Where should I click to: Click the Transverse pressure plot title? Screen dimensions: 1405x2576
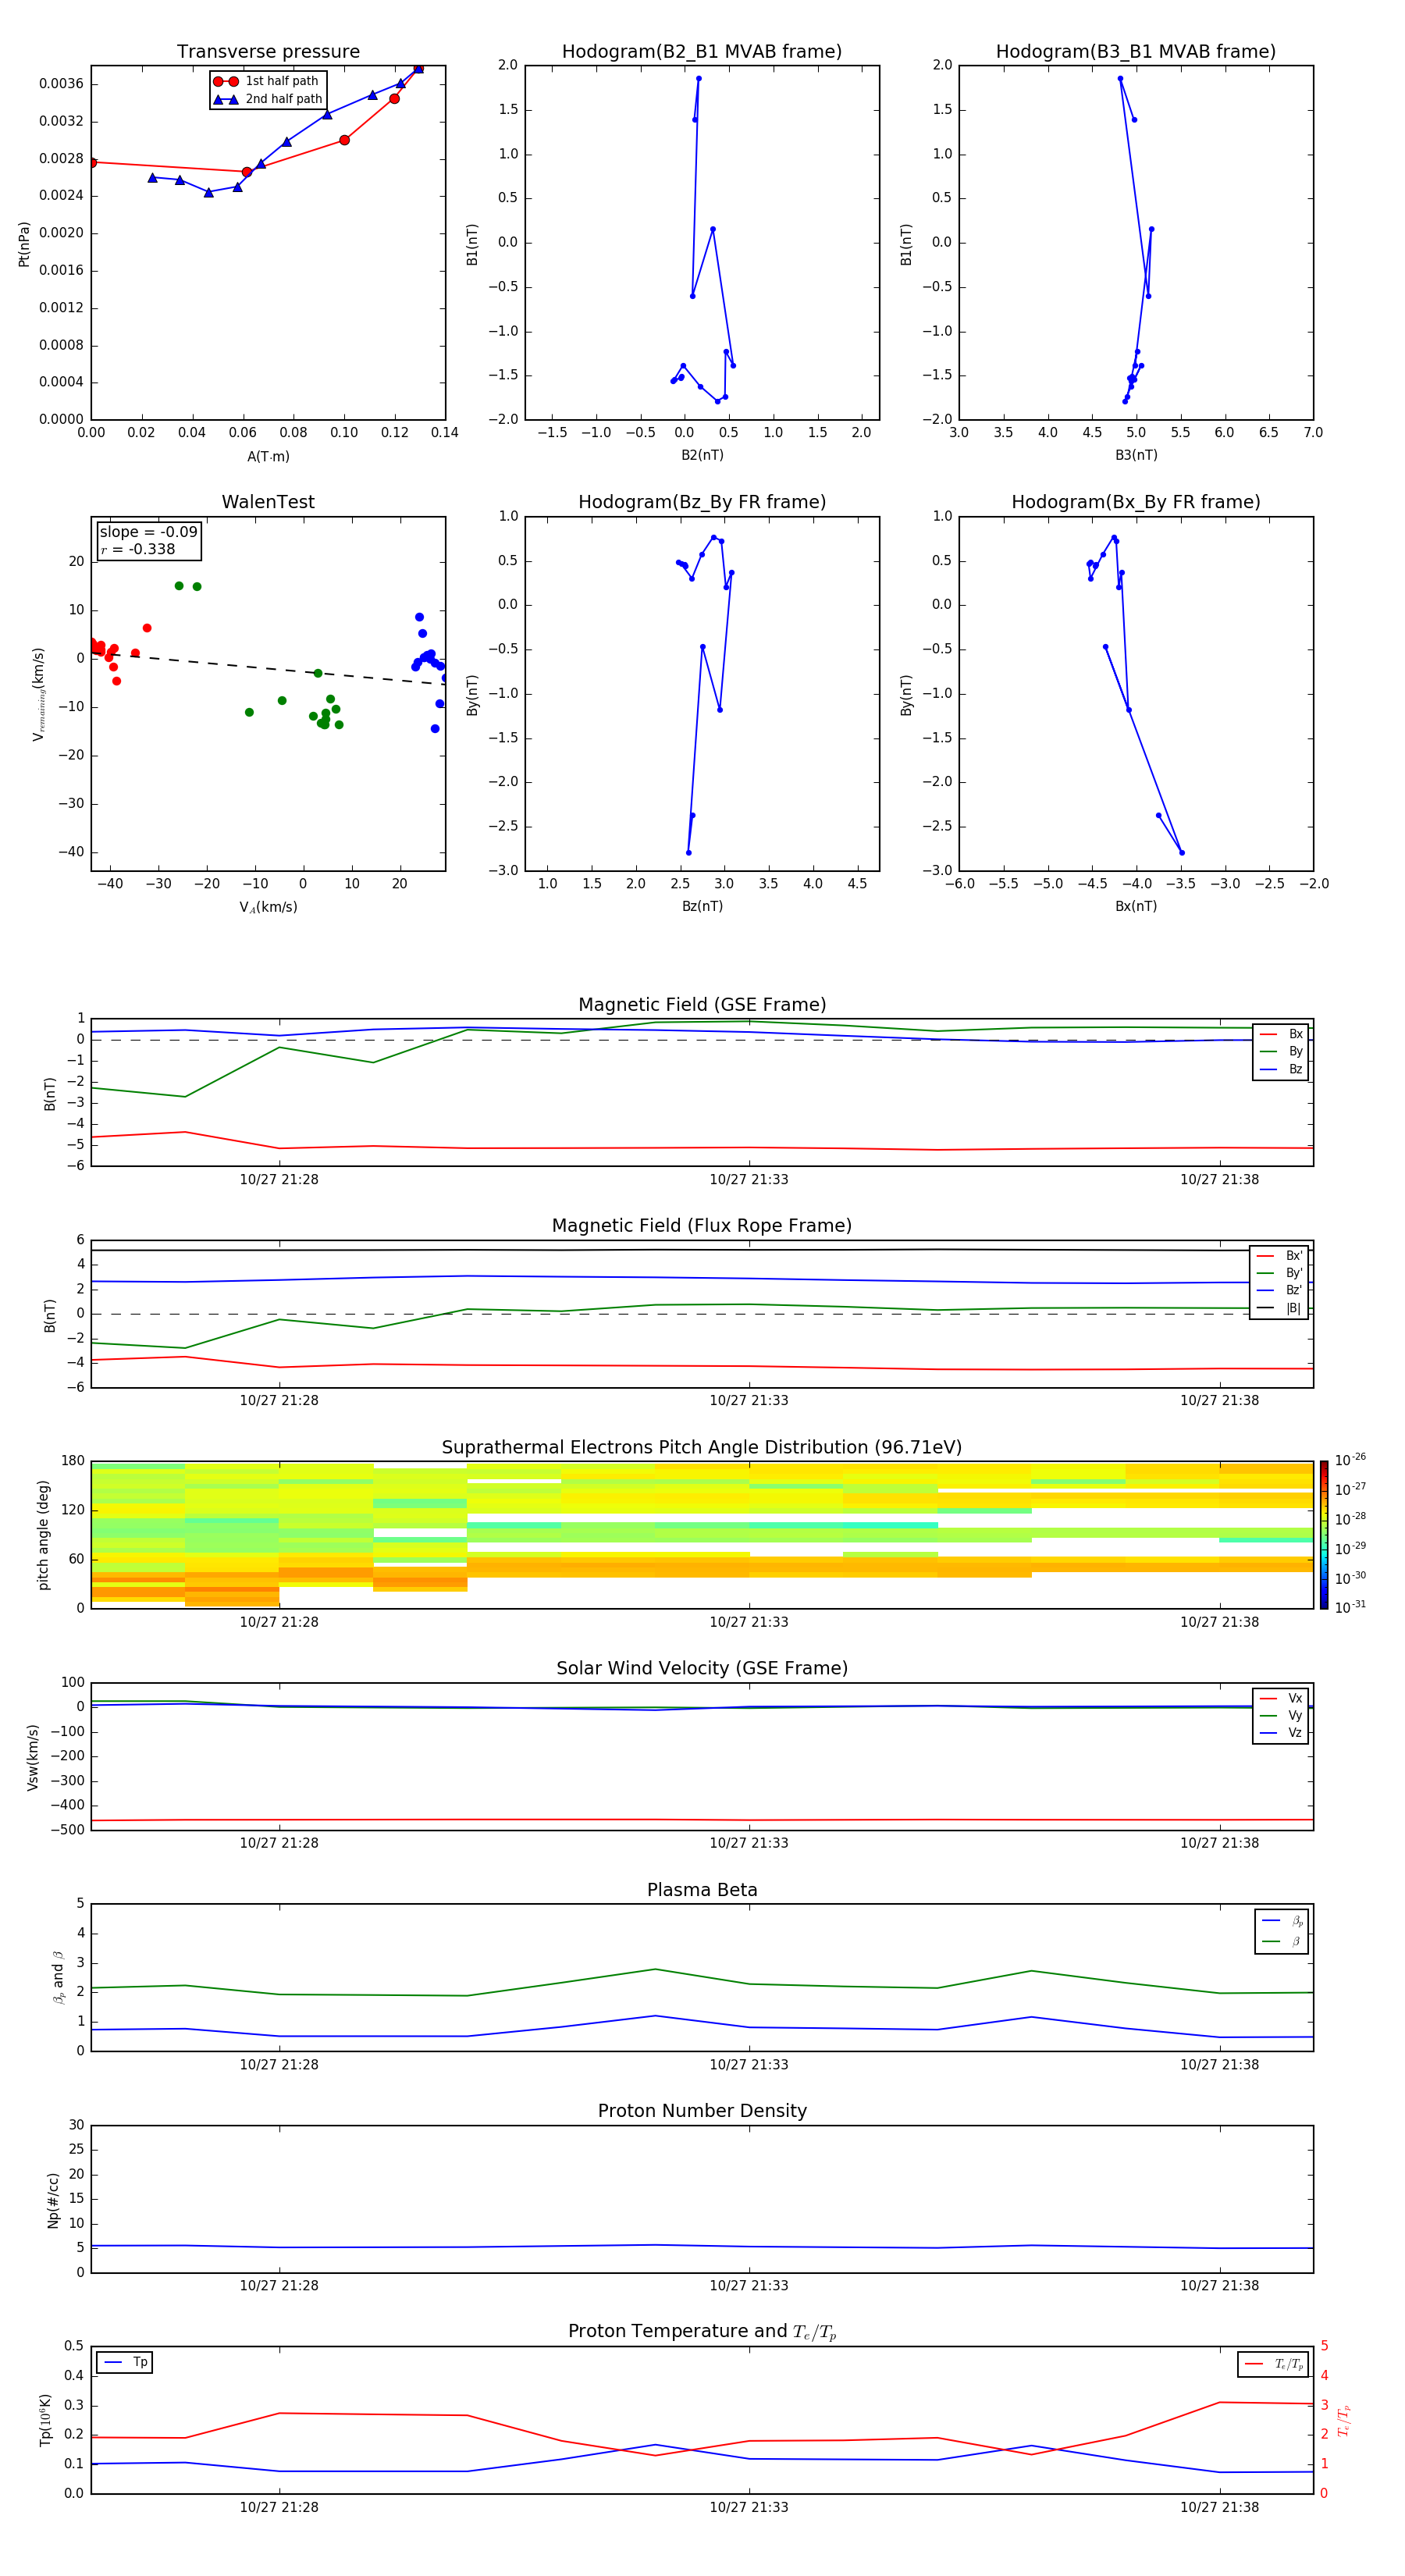point(268,52)
